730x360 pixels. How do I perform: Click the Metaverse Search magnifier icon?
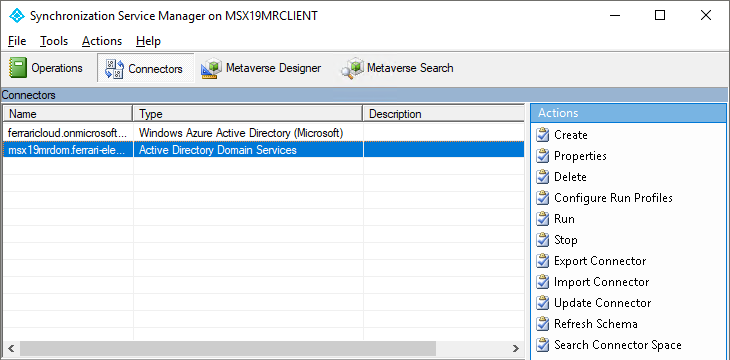pyautogui.click(x=351, y=69)
